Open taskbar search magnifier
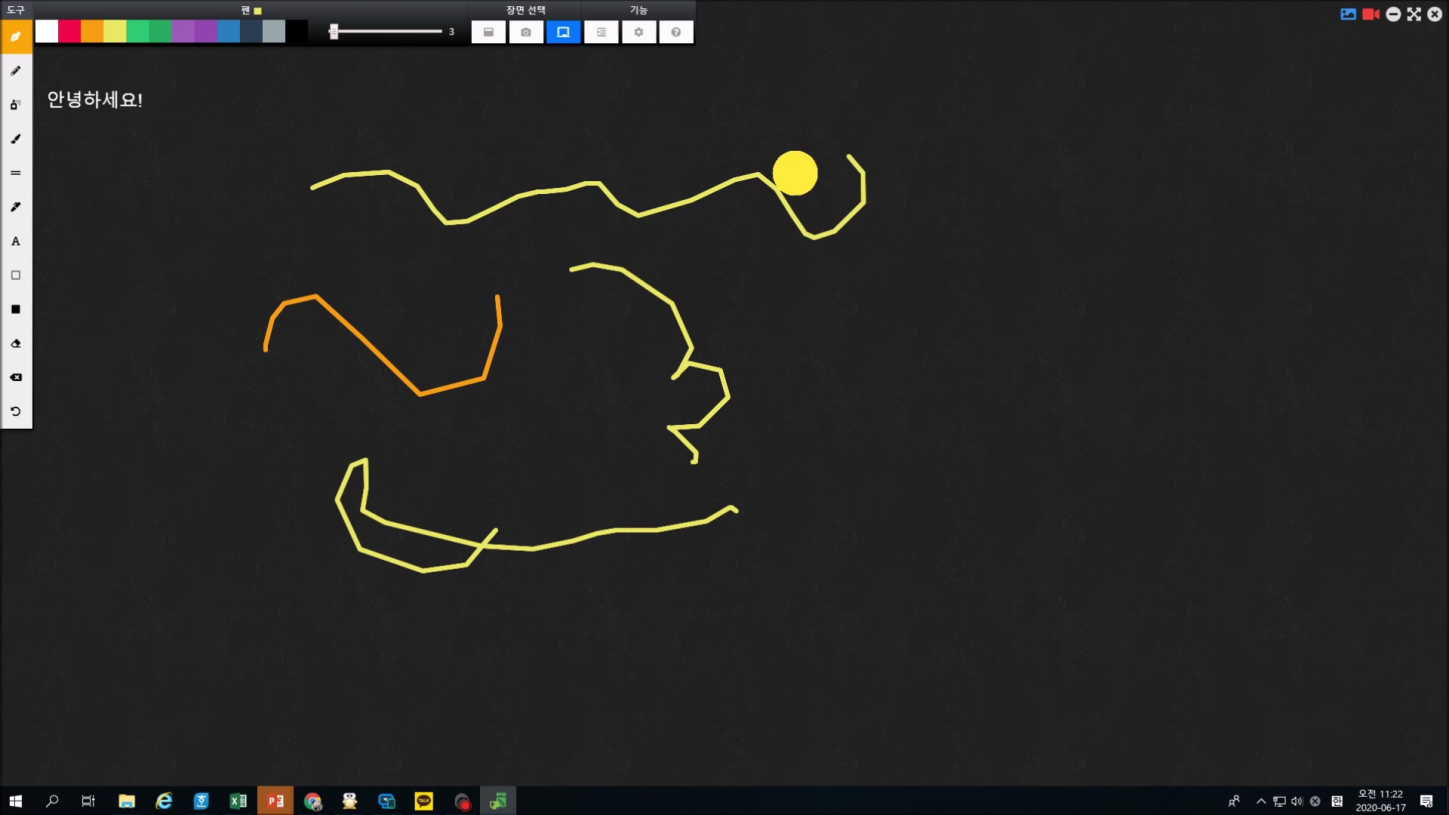 (x=52, y=801)
